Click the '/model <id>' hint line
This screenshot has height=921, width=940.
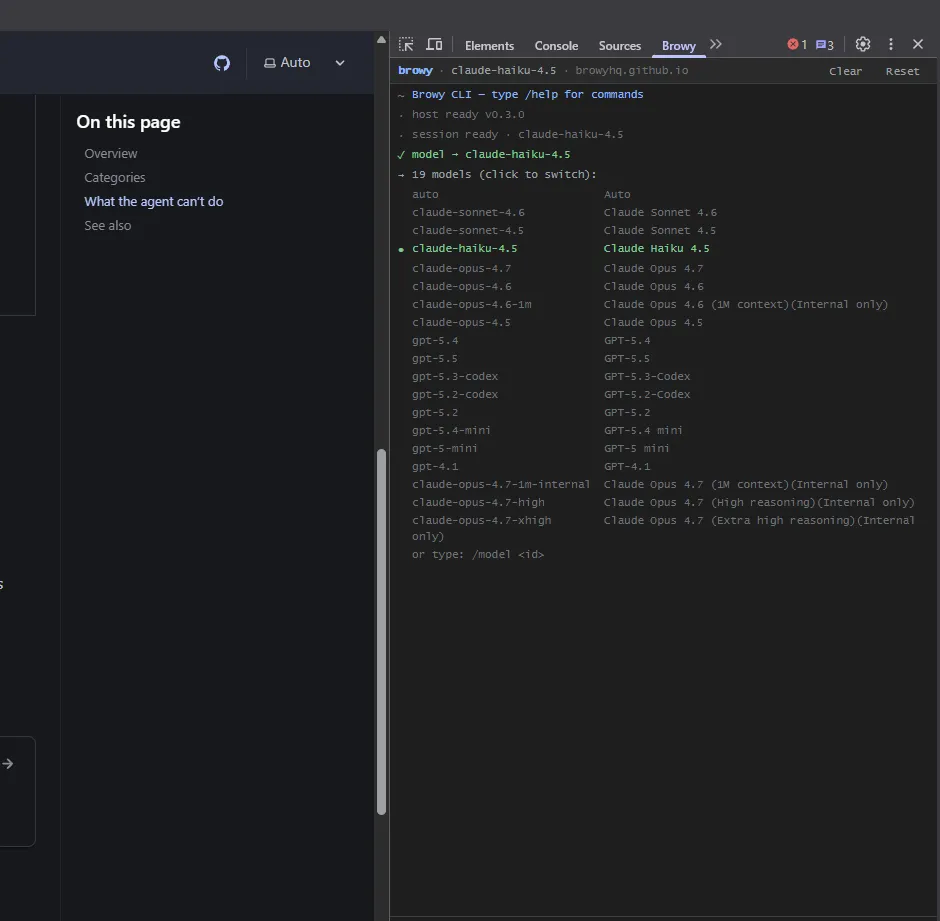[x=478, y=555]
